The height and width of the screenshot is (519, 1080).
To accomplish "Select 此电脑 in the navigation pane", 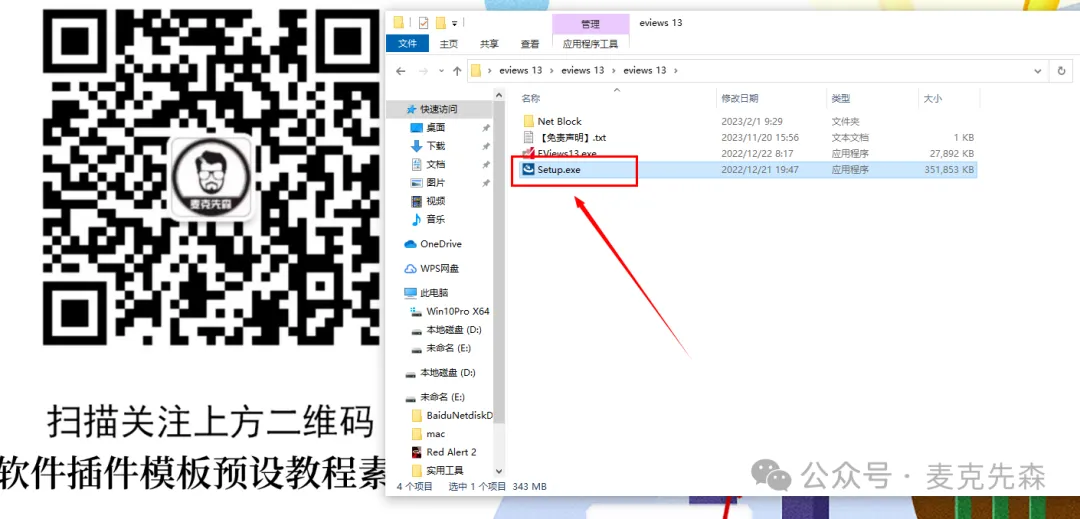I will coord(434,293).
